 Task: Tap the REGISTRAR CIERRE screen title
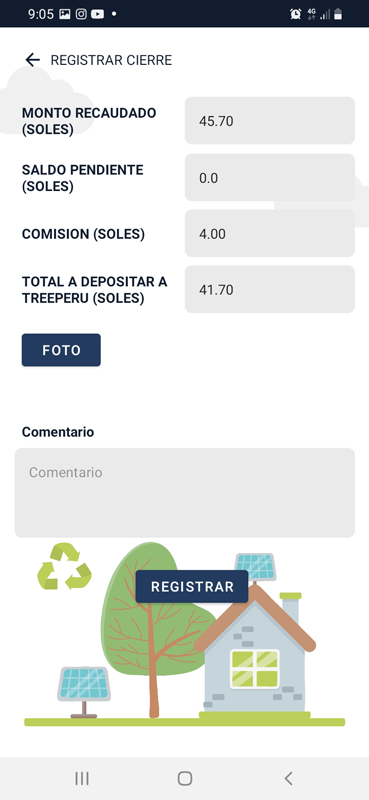point(111,60)
